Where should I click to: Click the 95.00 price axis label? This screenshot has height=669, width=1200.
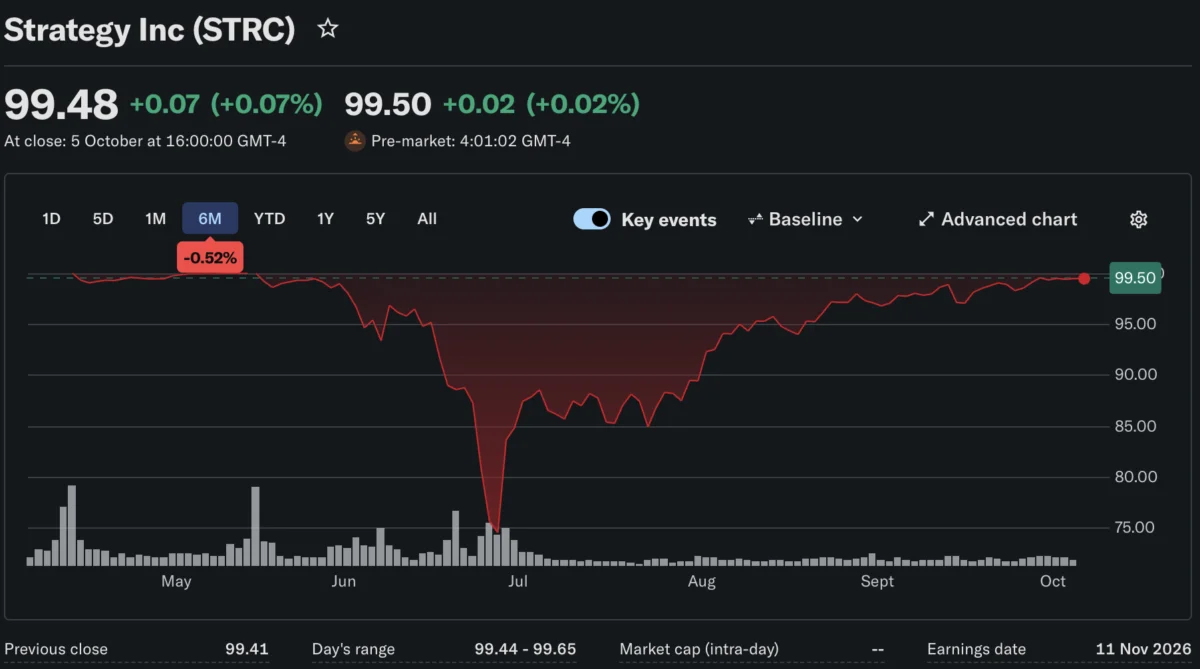coord(1135,324)
